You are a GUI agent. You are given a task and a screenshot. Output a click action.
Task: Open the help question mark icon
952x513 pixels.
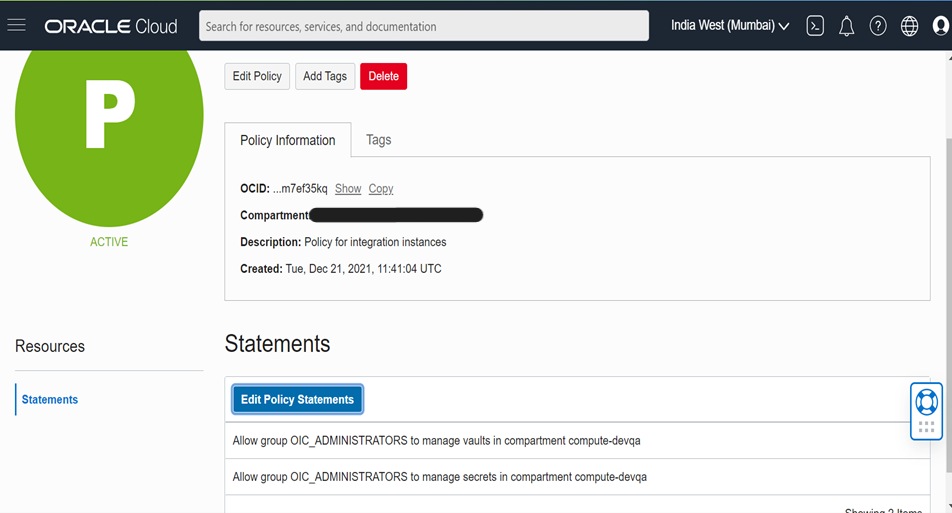pyautogui.click(x=878, y=25)
